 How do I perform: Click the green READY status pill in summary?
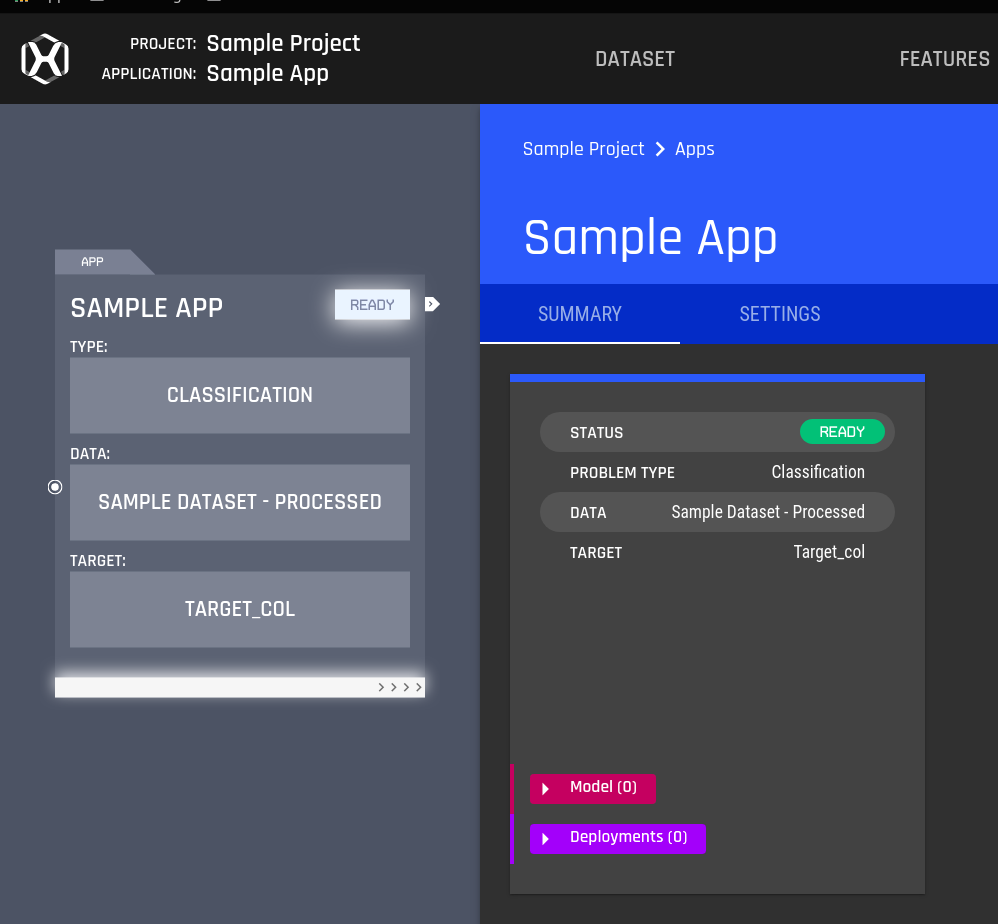[842, 431]
